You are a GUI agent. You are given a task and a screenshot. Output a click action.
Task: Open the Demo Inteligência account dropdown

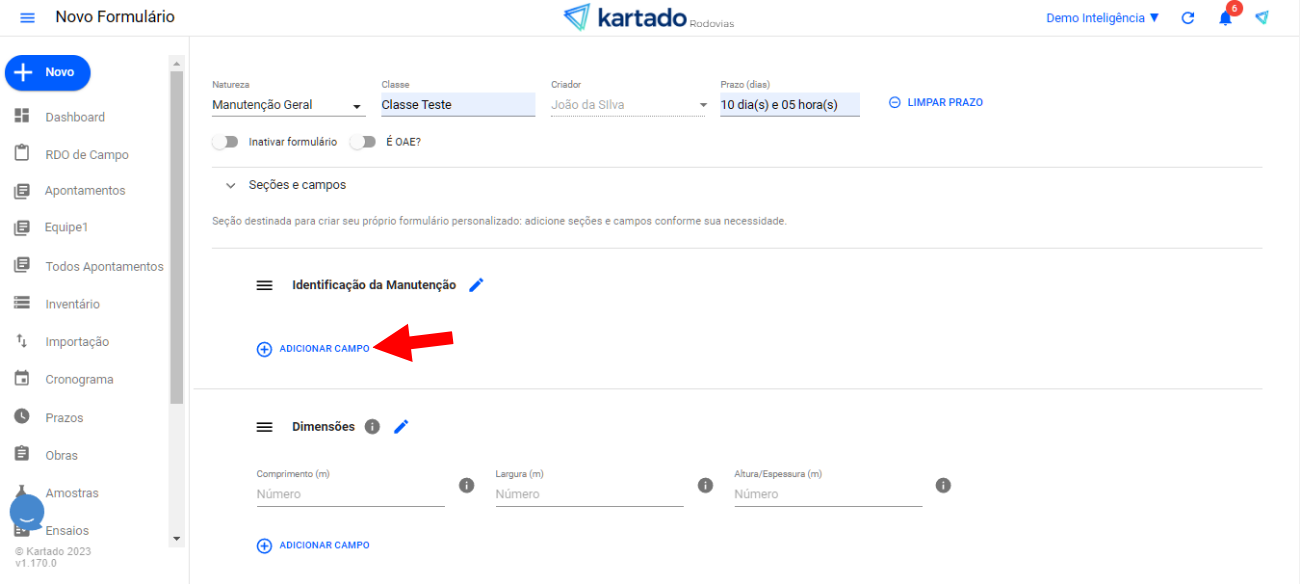click(x=1102, y=18)
